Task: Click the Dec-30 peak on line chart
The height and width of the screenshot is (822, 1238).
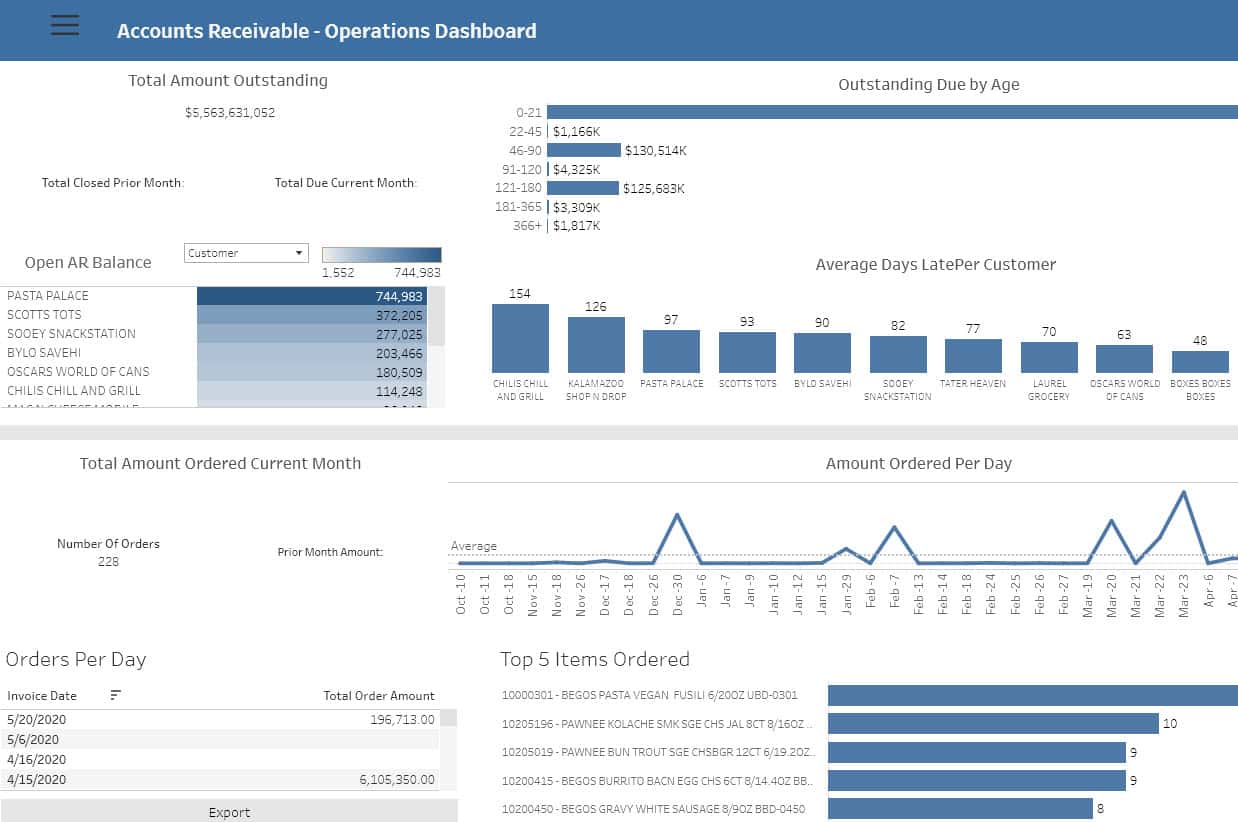Action: pos(678,515)
